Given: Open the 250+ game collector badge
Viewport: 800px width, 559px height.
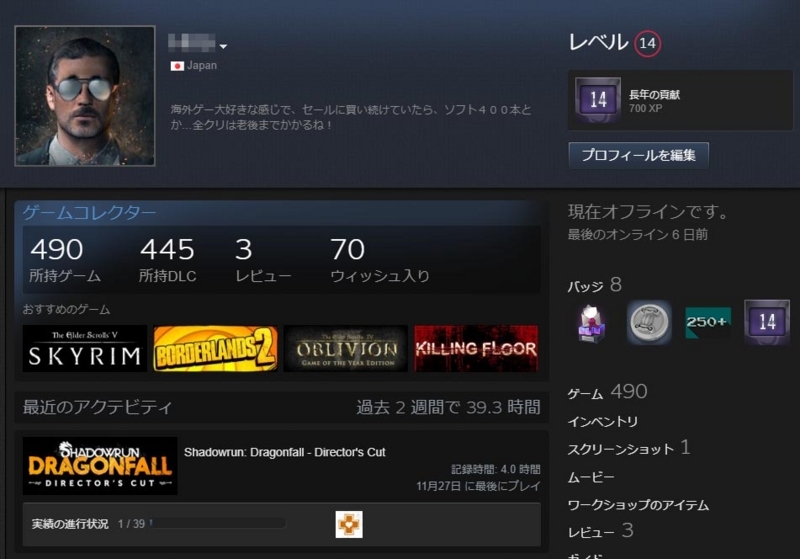Looking at the screenshot, I should 708,322.
